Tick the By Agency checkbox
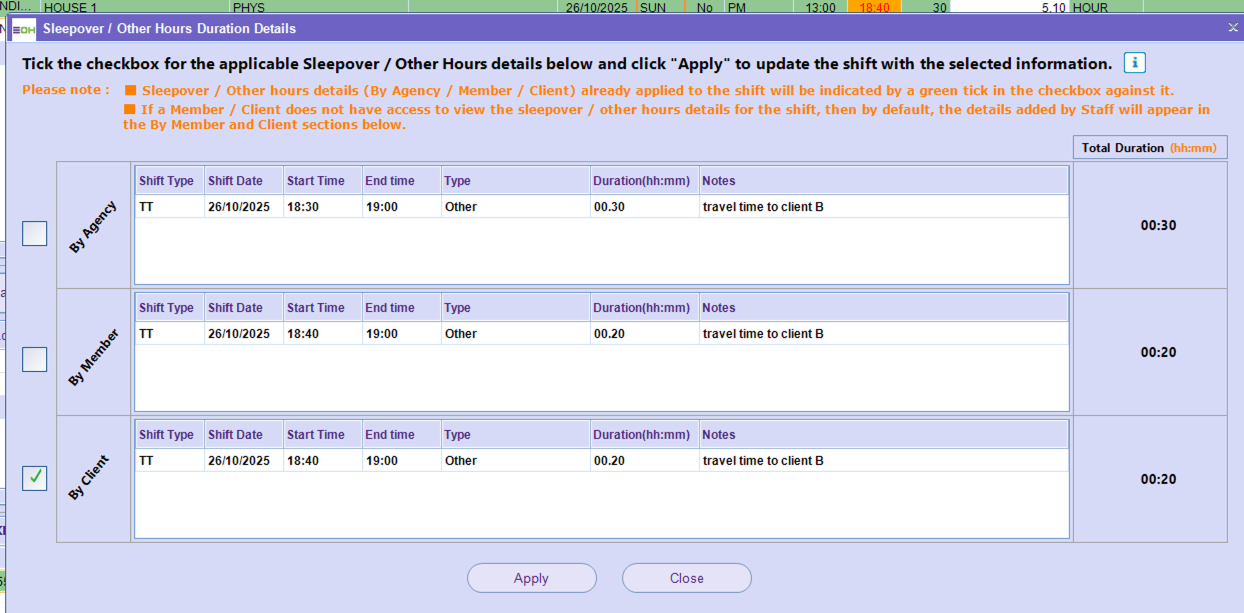Screen dimensions: 1244x613 point(35,234)
